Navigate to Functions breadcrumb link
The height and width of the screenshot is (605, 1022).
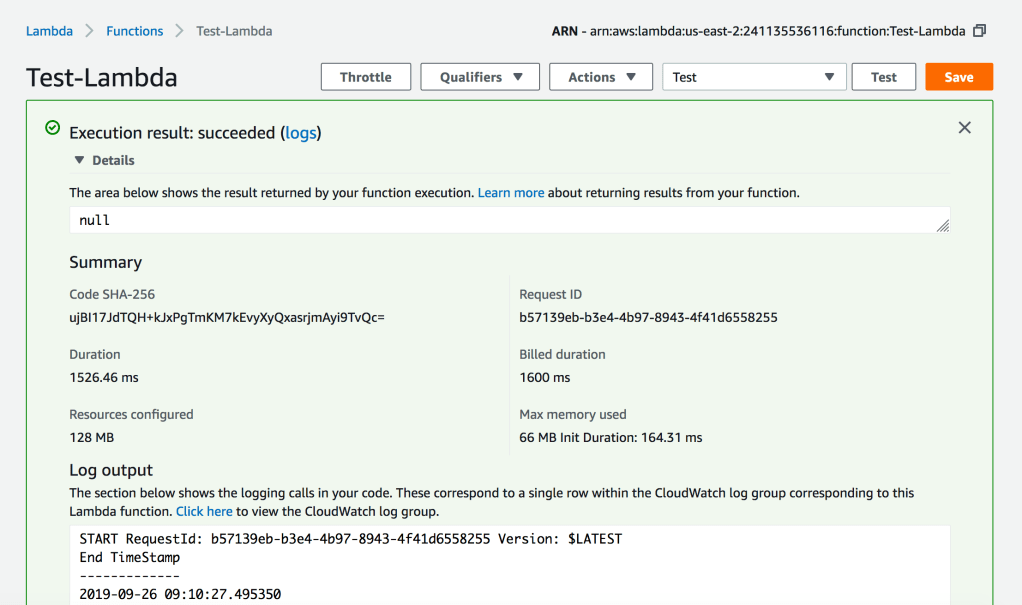tap(134, 31)
